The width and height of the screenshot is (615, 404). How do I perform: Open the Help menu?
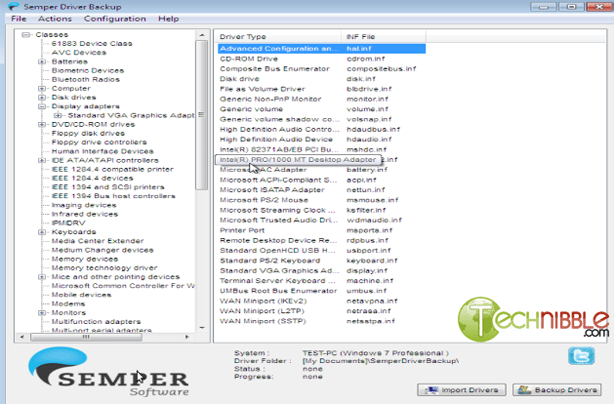click(168, 19)
